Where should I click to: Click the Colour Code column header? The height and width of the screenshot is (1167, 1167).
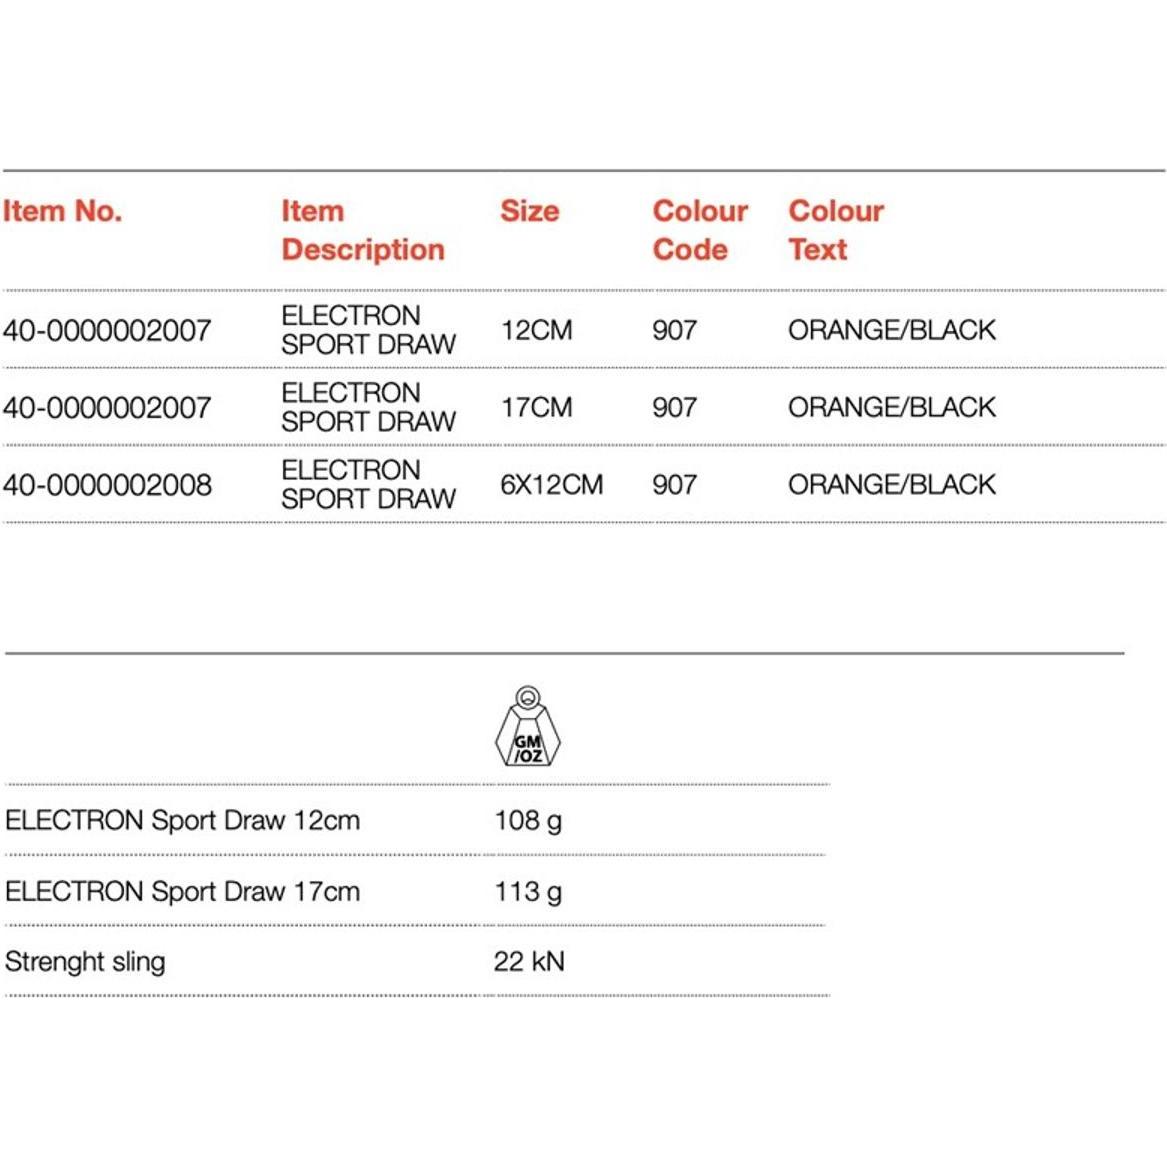699,230
